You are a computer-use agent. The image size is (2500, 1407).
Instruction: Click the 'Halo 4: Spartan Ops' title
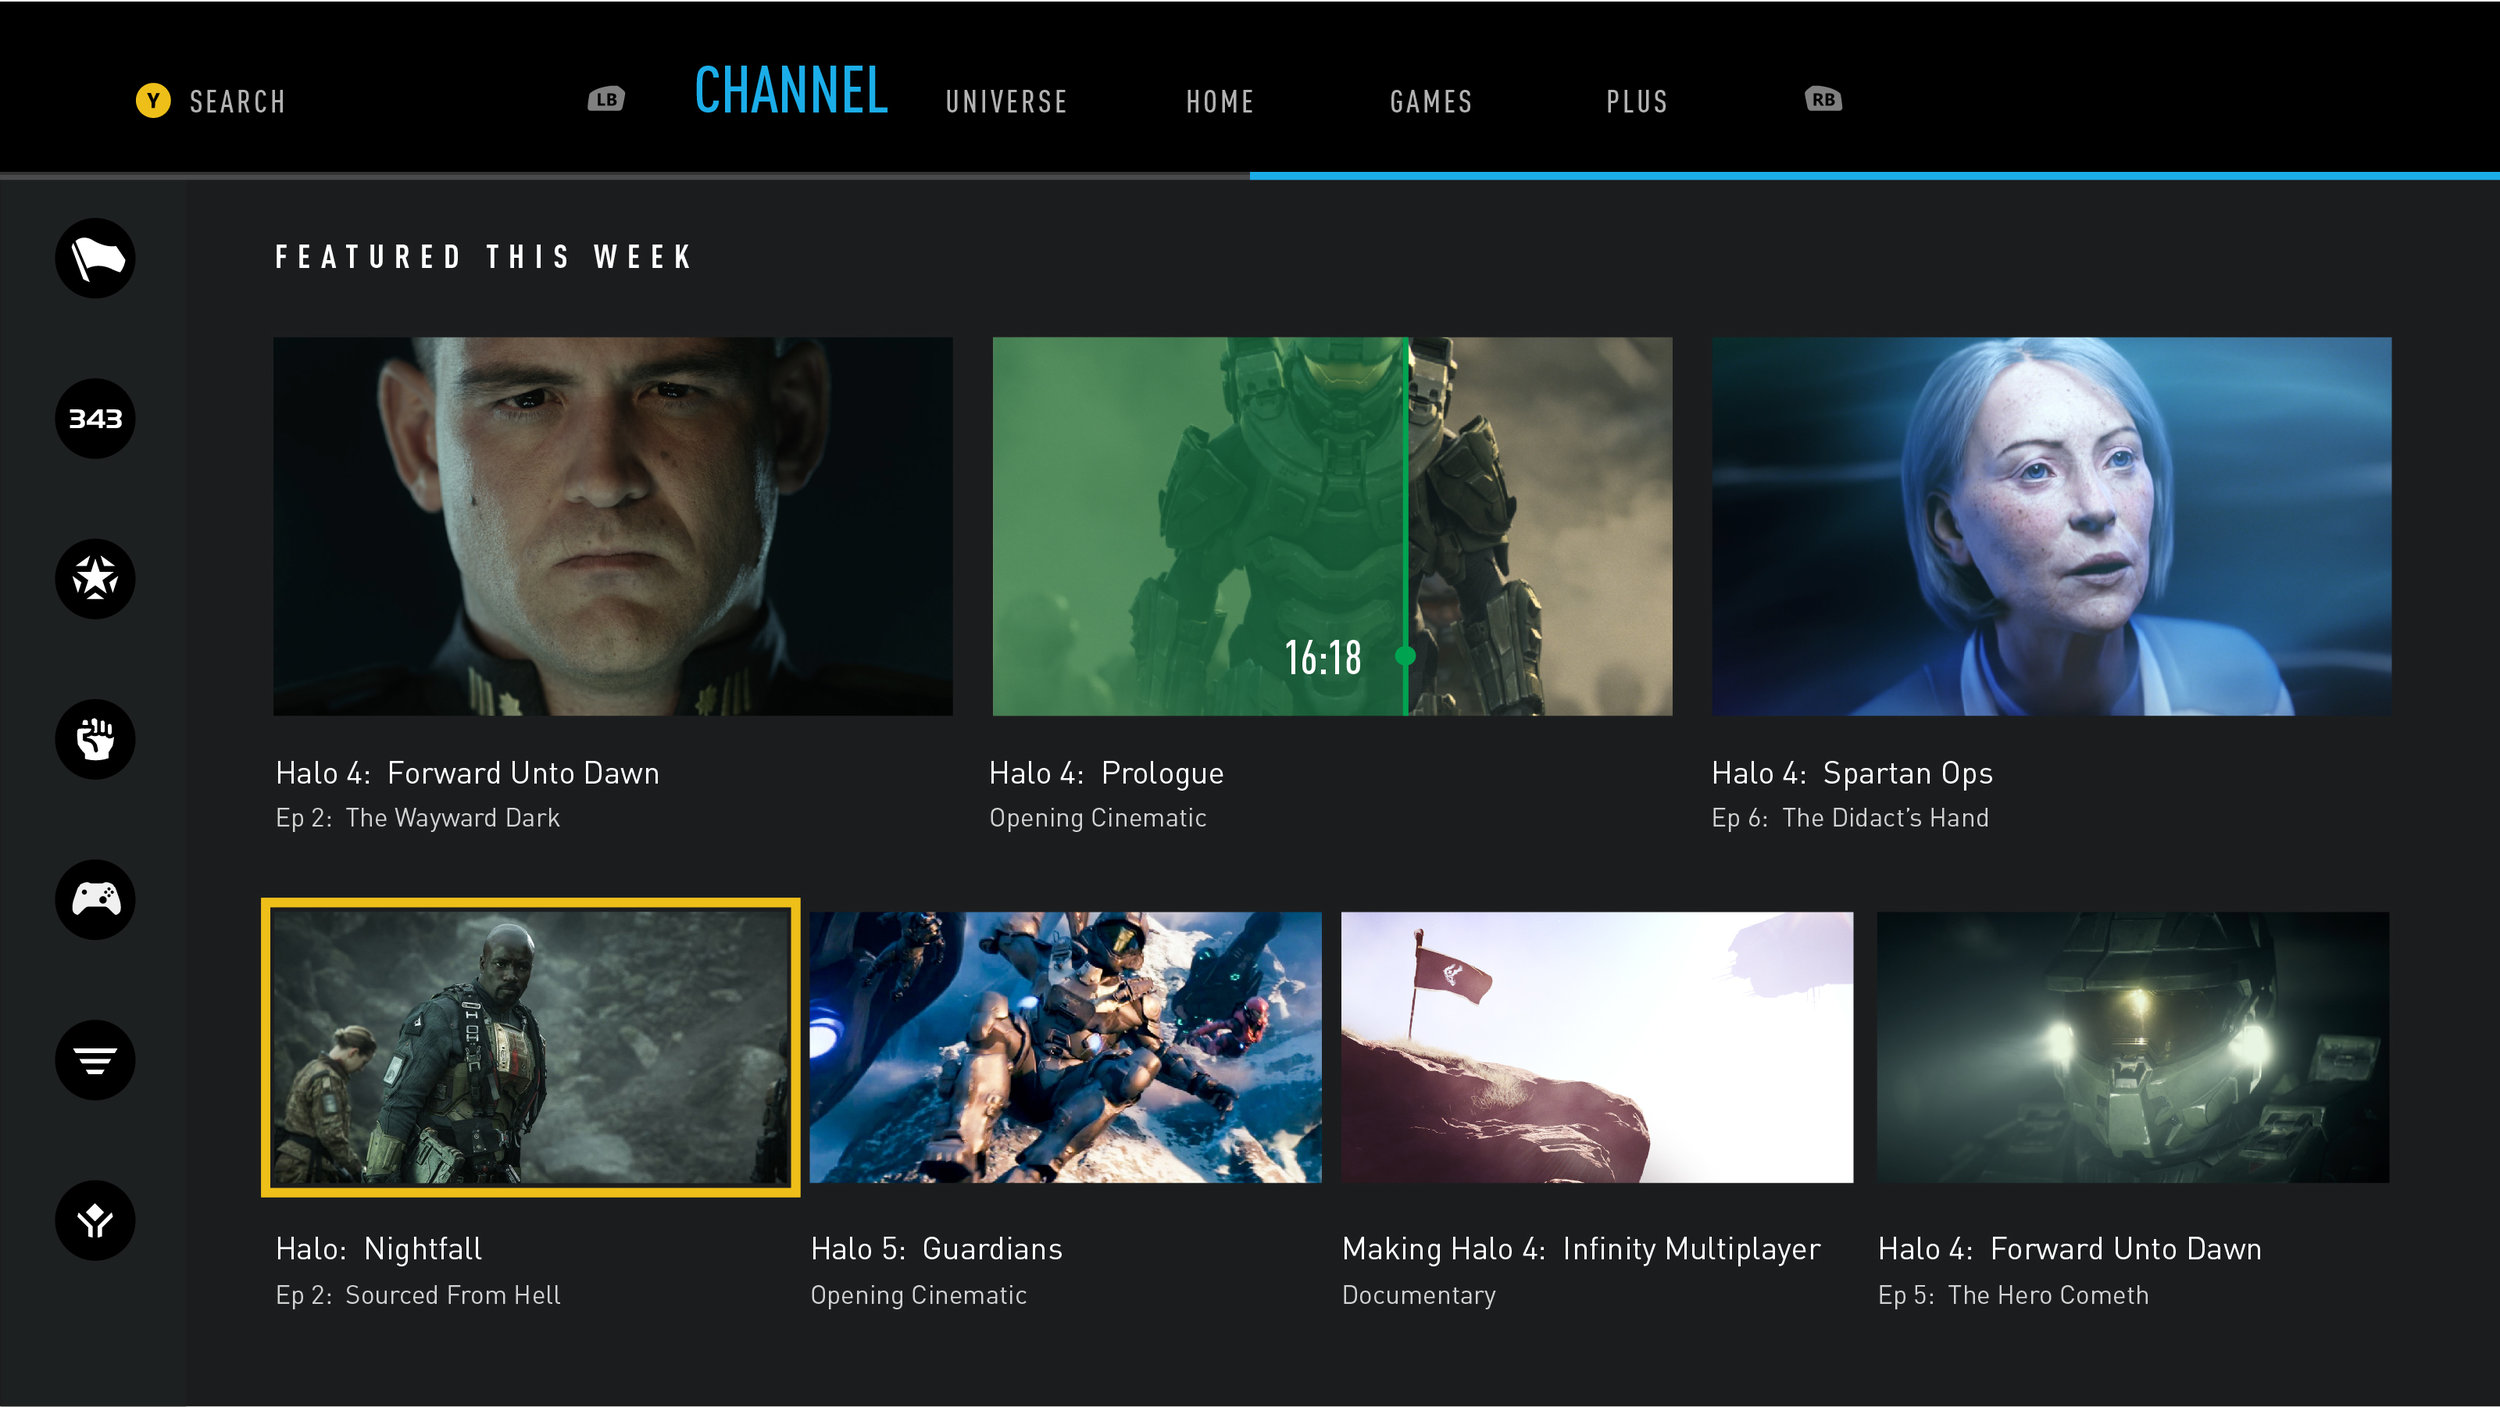click(x=1852, y=774)
